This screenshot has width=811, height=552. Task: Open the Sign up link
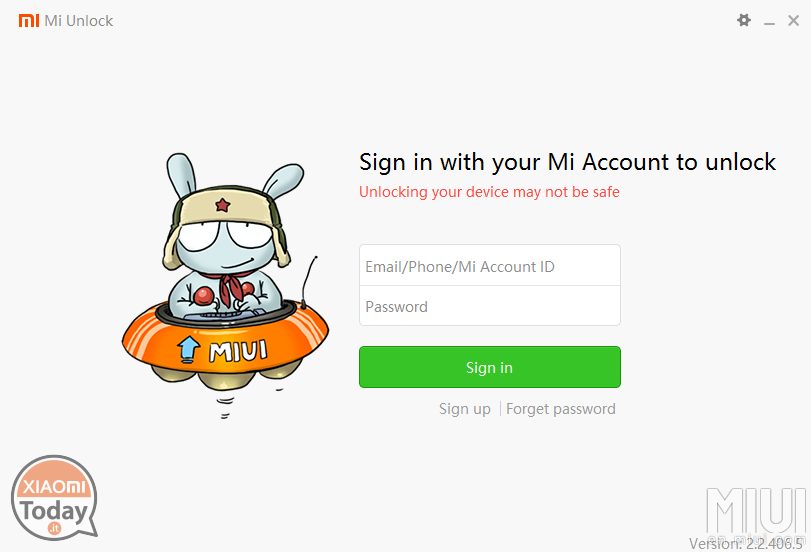(464, 409)
